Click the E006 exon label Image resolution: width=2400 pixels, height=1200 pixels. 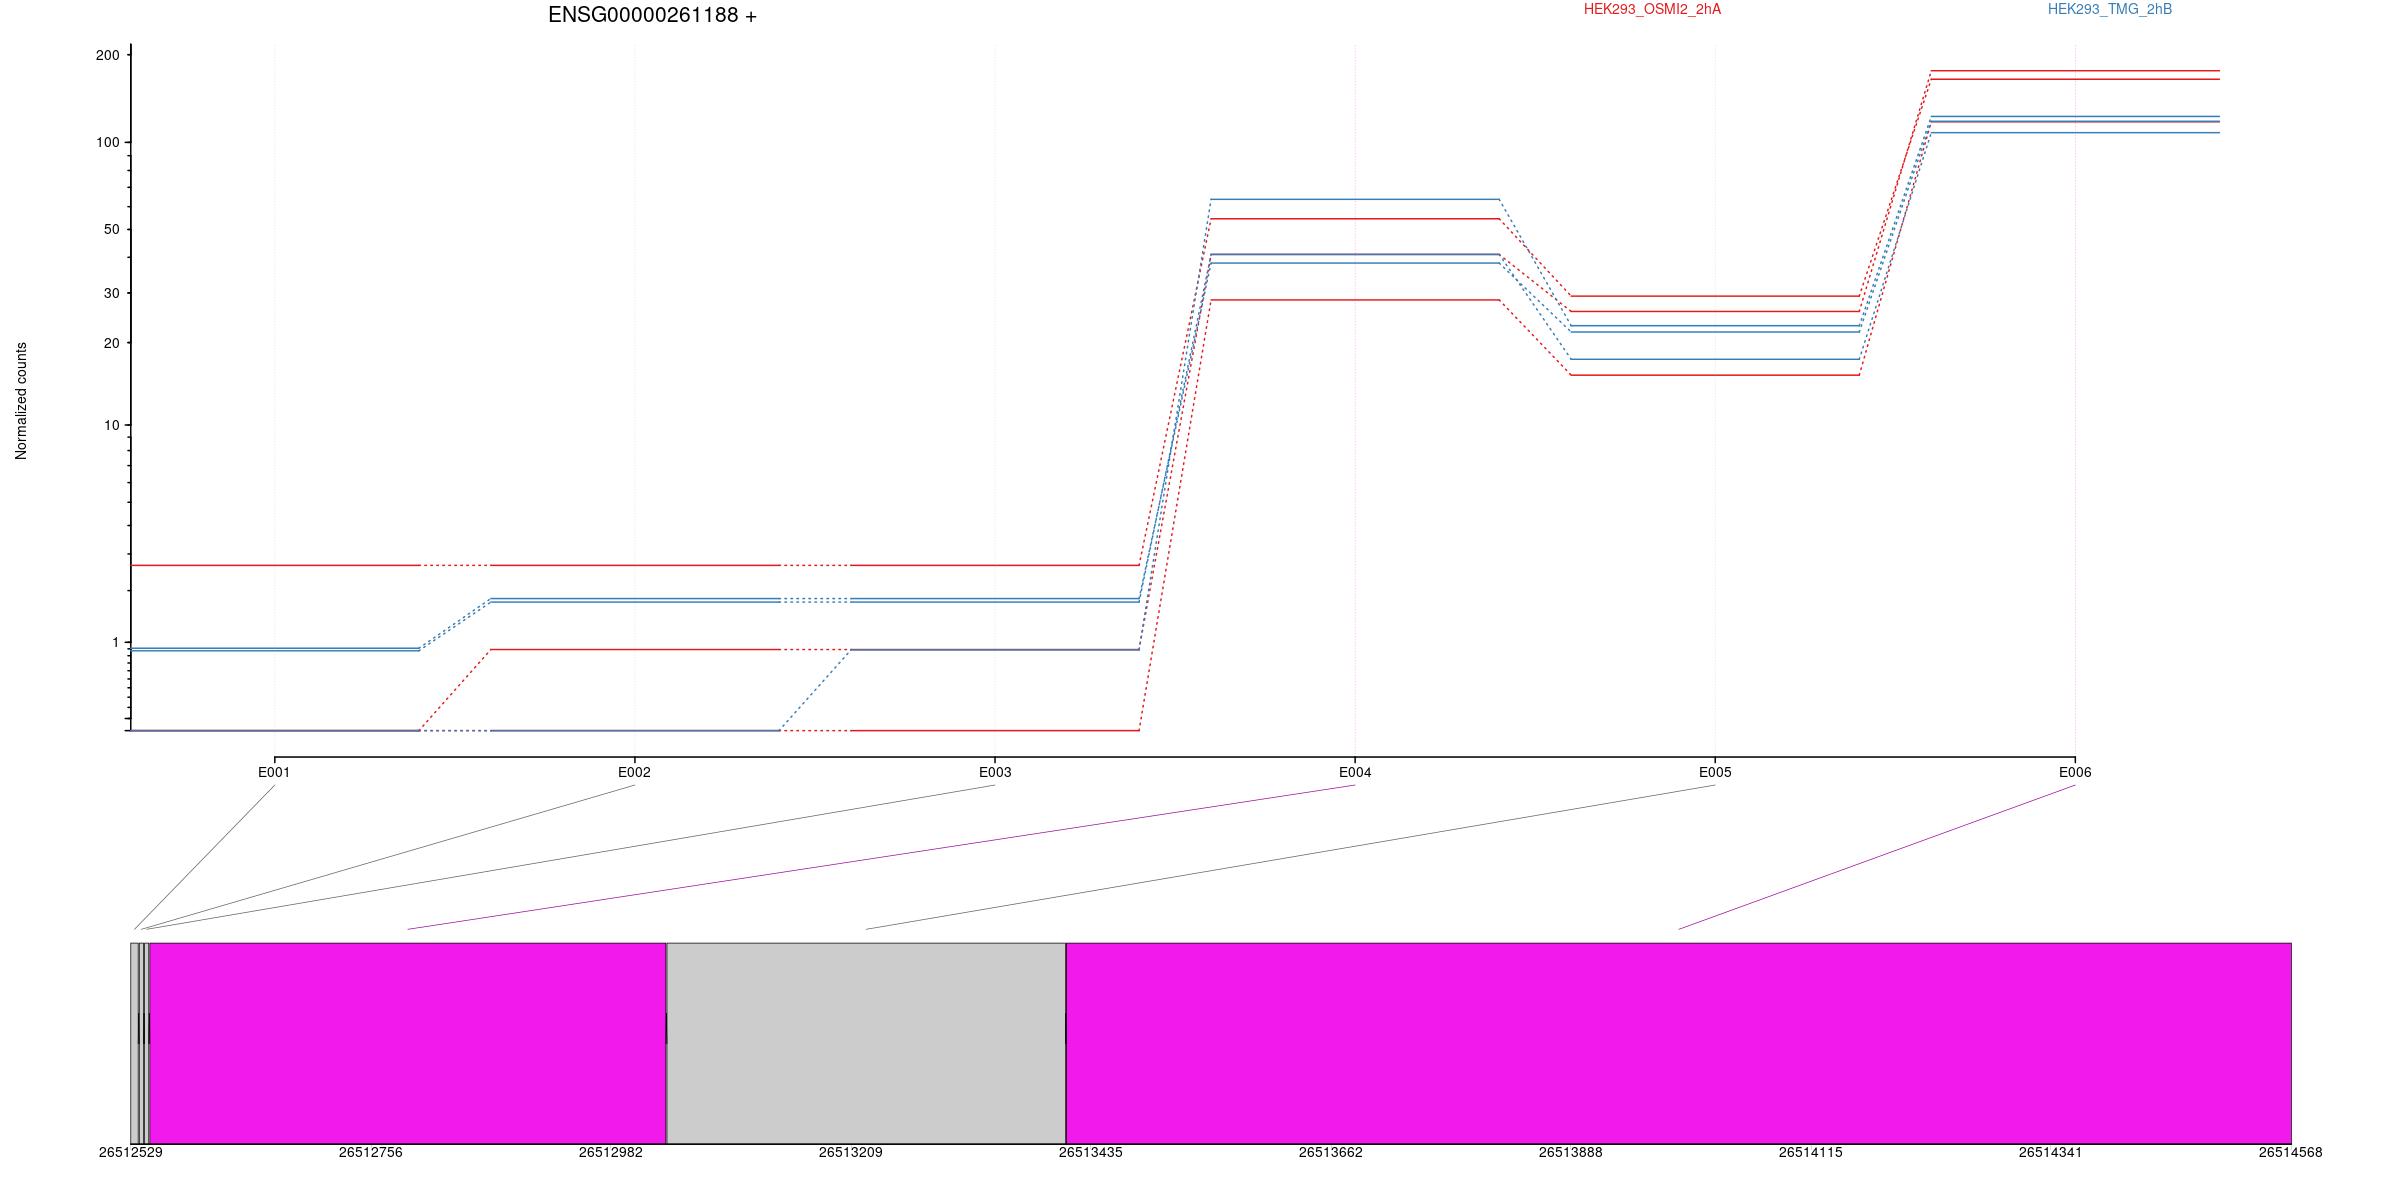pyautogui.click(x=2075, y=772)
